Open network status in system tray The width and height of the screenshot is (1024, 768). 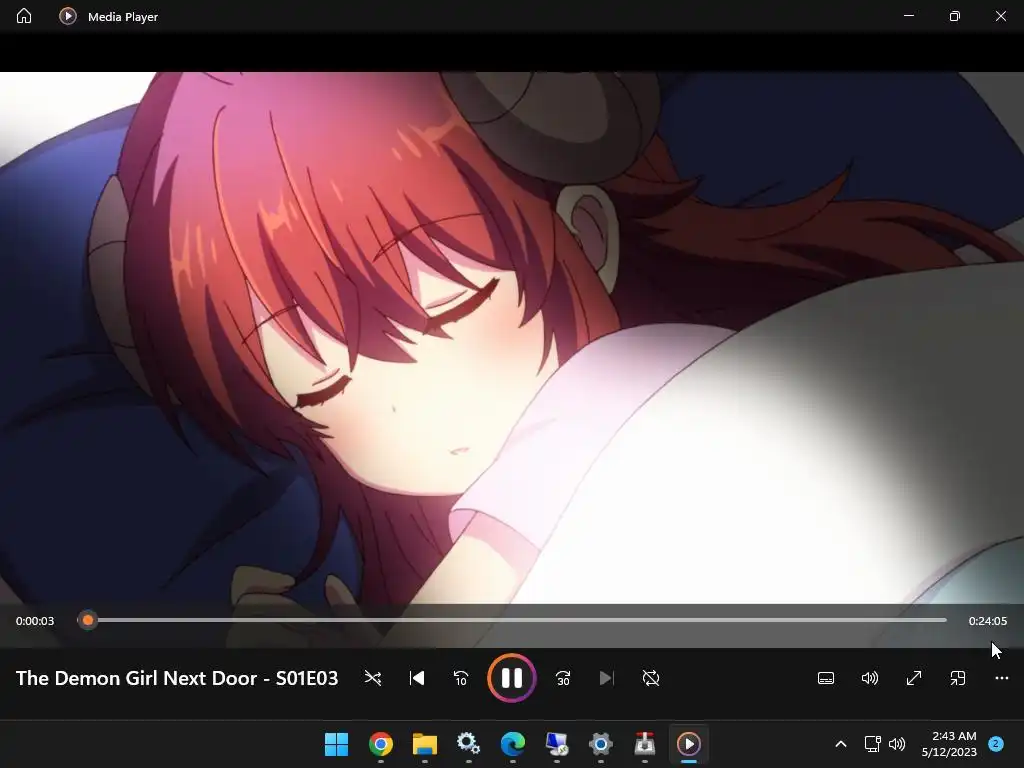click(872, 744)
